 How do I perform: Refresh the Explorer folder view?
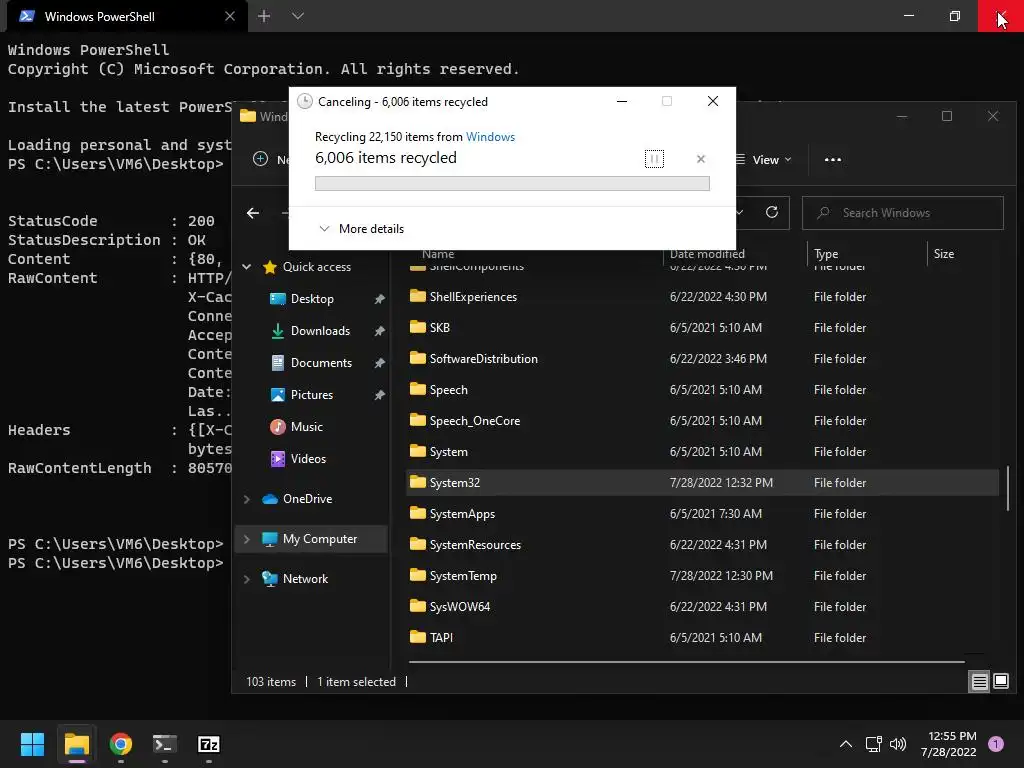[x=772, y=212]
